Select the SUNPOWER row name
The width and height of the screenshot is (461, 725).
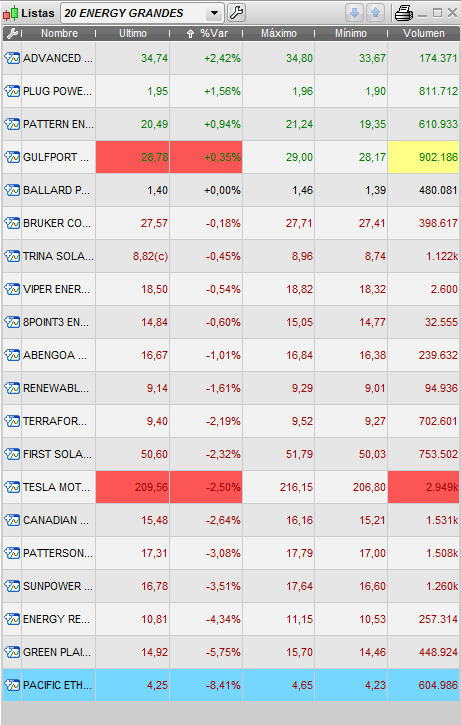tap(57, 586)
